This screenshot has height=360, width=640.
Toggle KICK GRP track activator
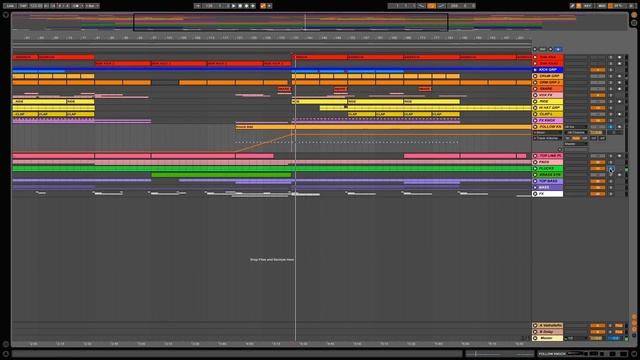(598, 70)
